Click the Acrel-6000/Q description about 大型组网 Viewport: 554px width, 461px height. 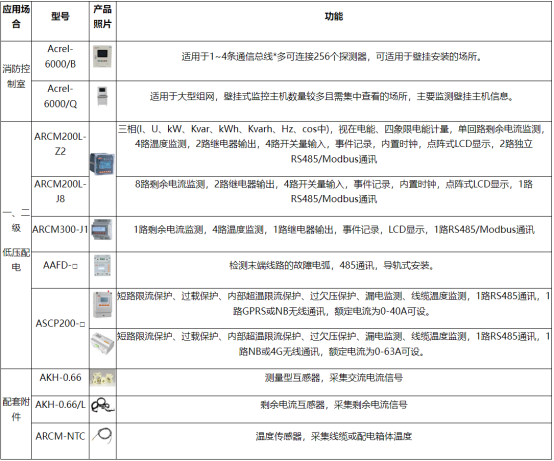click(332, 96)
